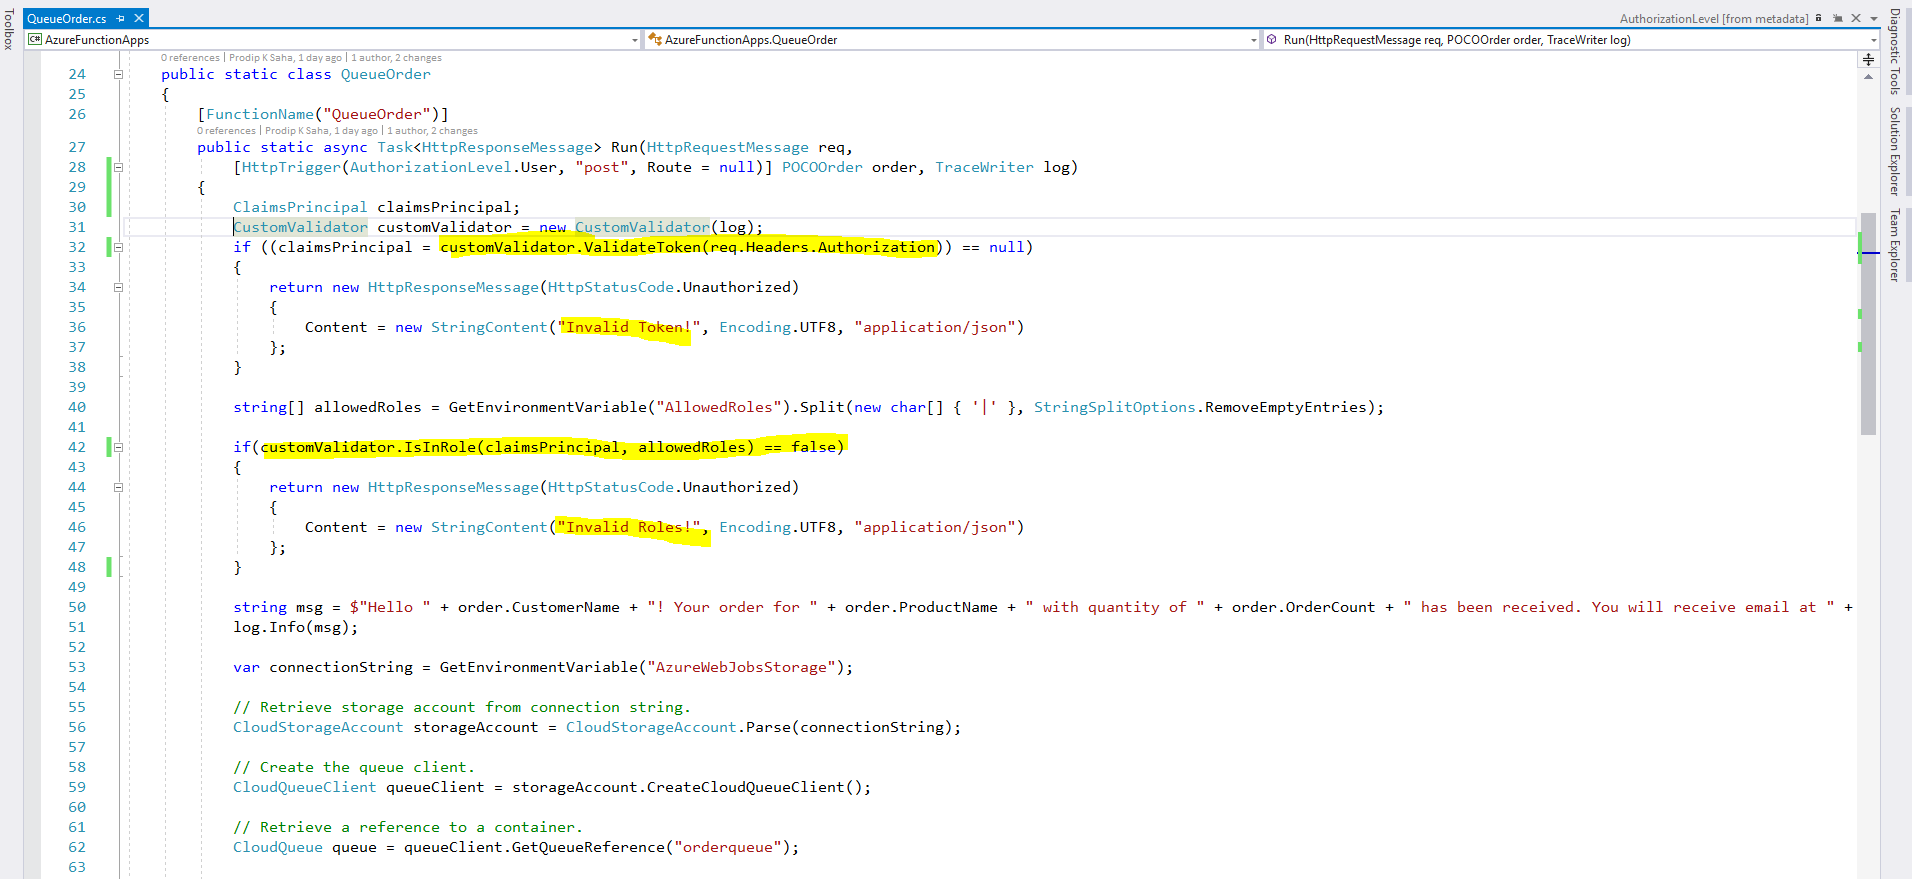Image resolution: width=1912 pixels, height=879 pixels.
Task: Click 'Prodip K Saha, 1 day ago' above class
Action: pyautogui.click(x=286, y=58)
